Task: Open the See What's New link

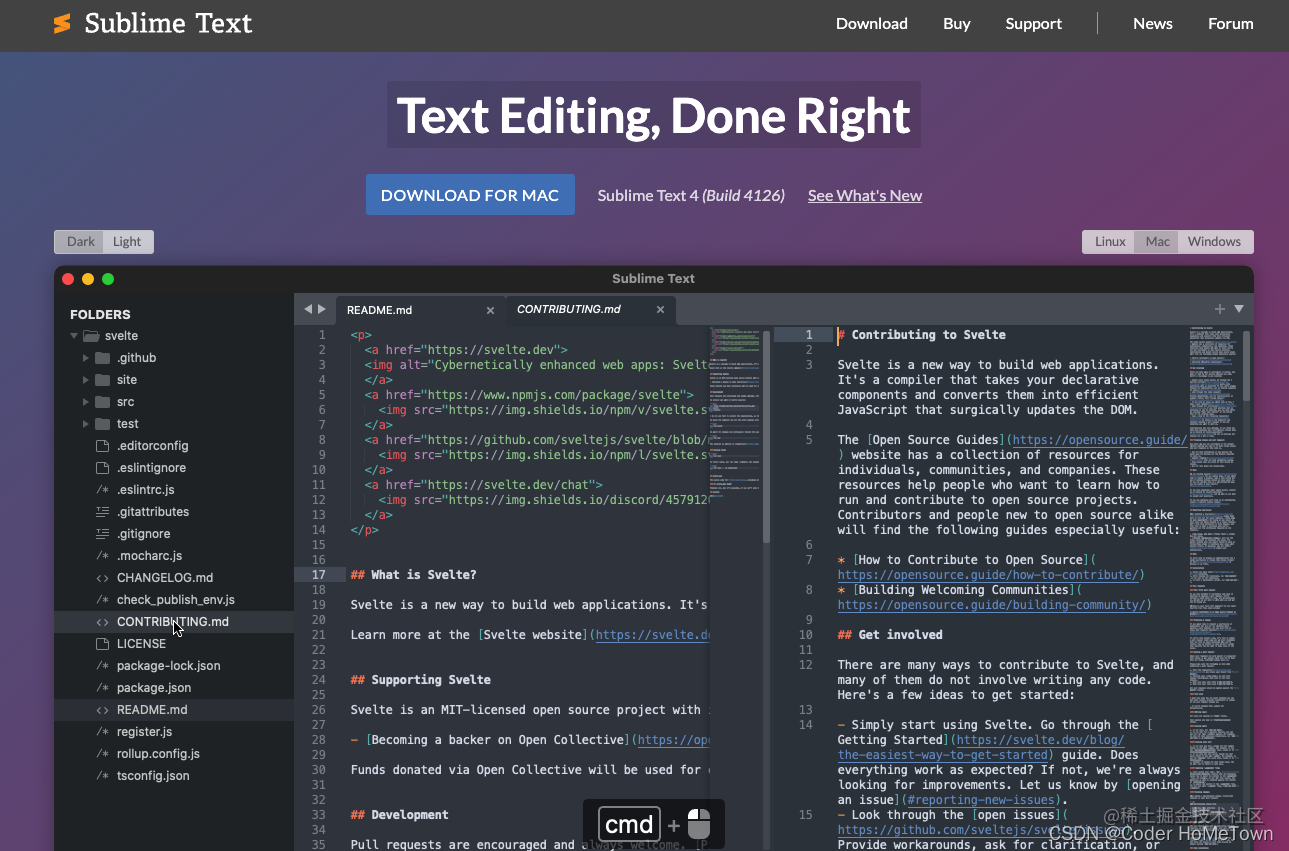Action: click(865, 196)
